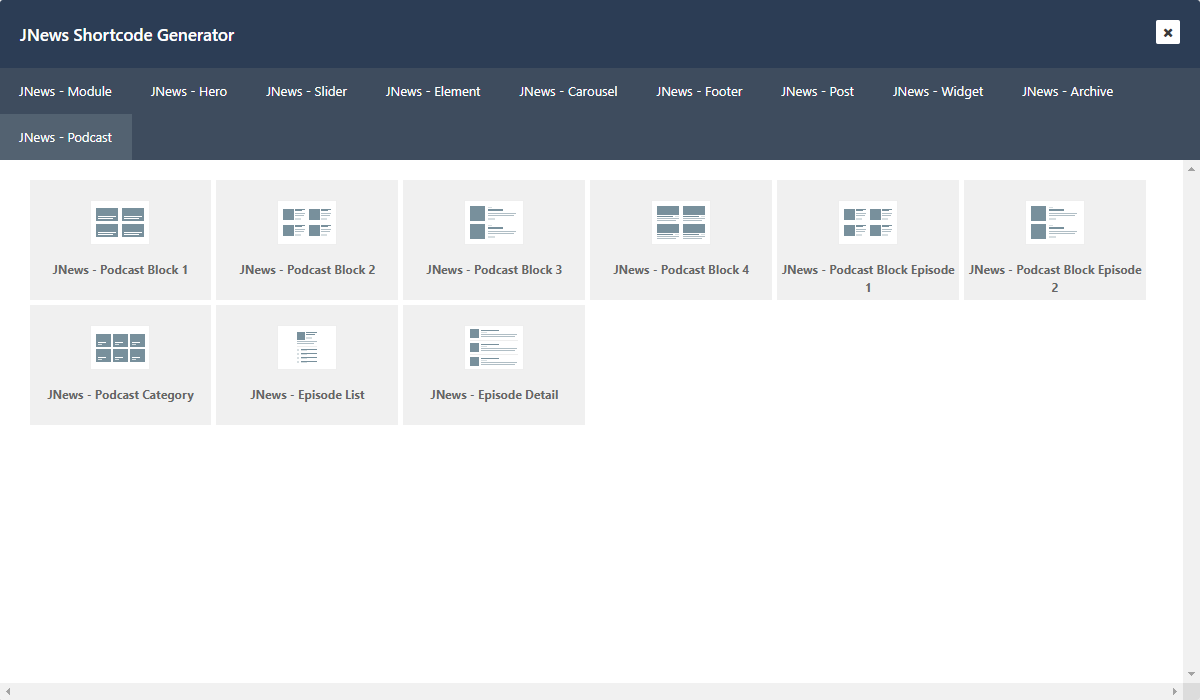This screenshot has height=700, width=1200.
Task: Select the Podcast Block 1 layout icon
Action: point(120,222)
